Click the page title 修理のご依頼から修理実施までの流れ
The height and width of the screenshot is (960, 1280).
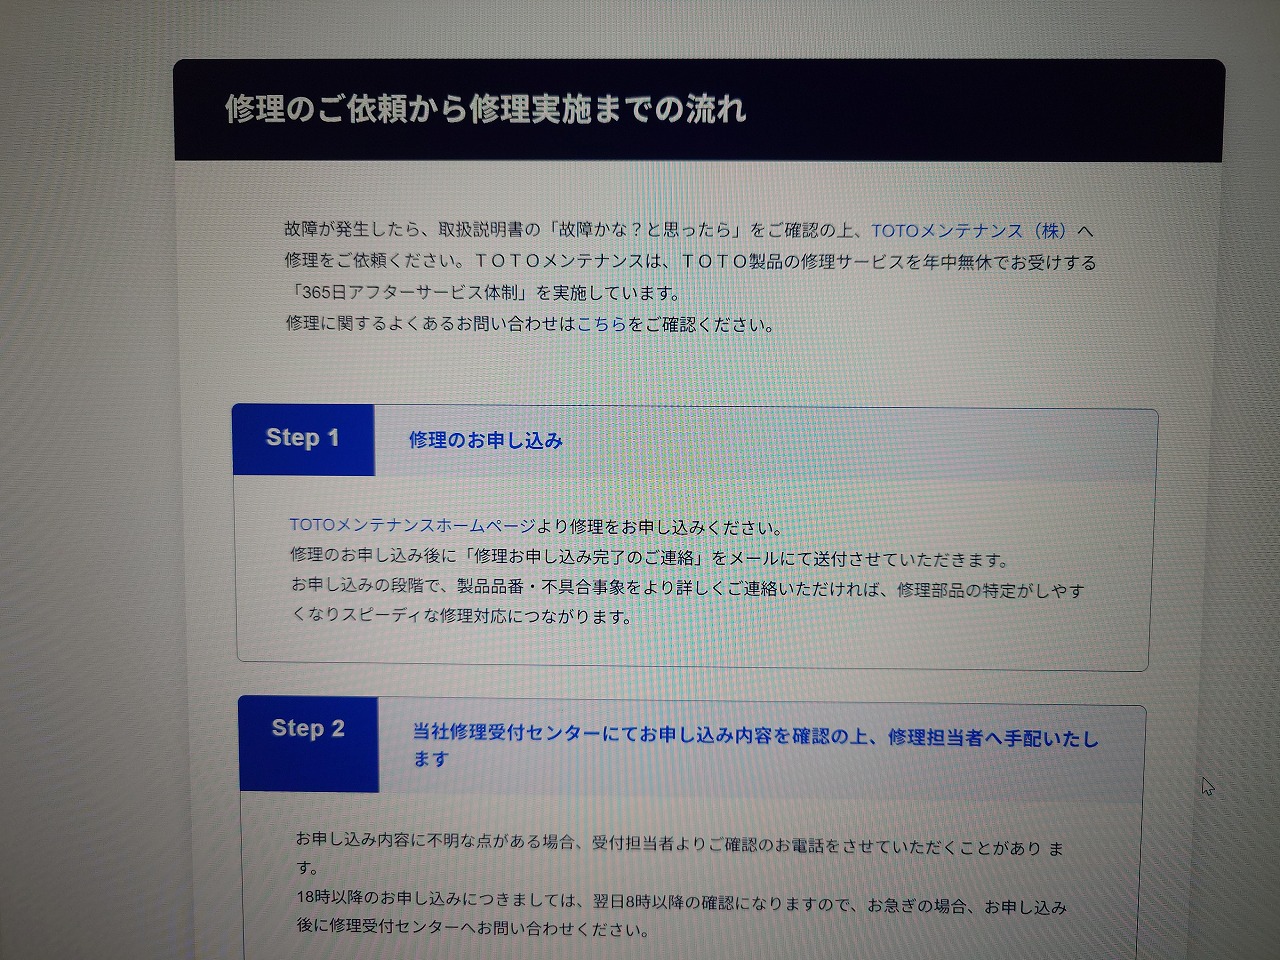(485, 108)
